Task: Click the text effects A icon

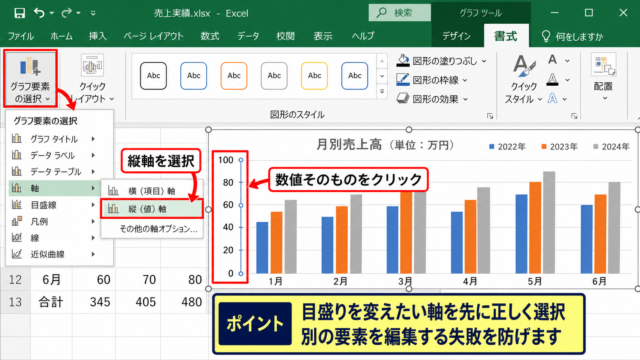Action: click(552, 98)
